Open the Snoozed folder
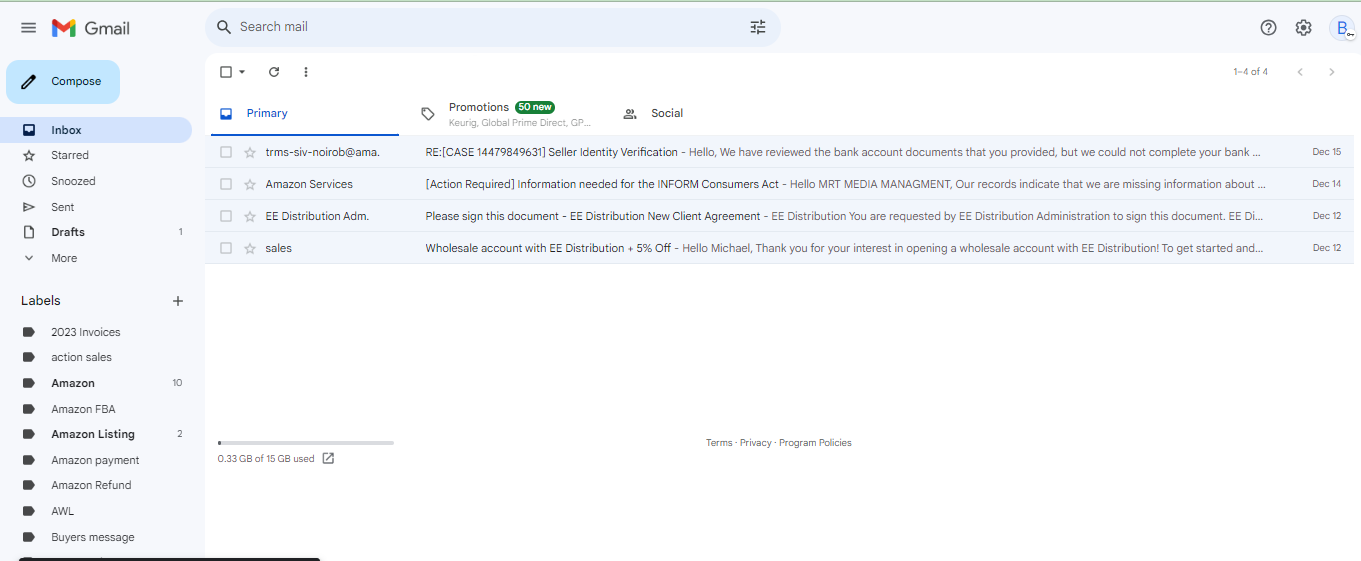 point(96,181)
